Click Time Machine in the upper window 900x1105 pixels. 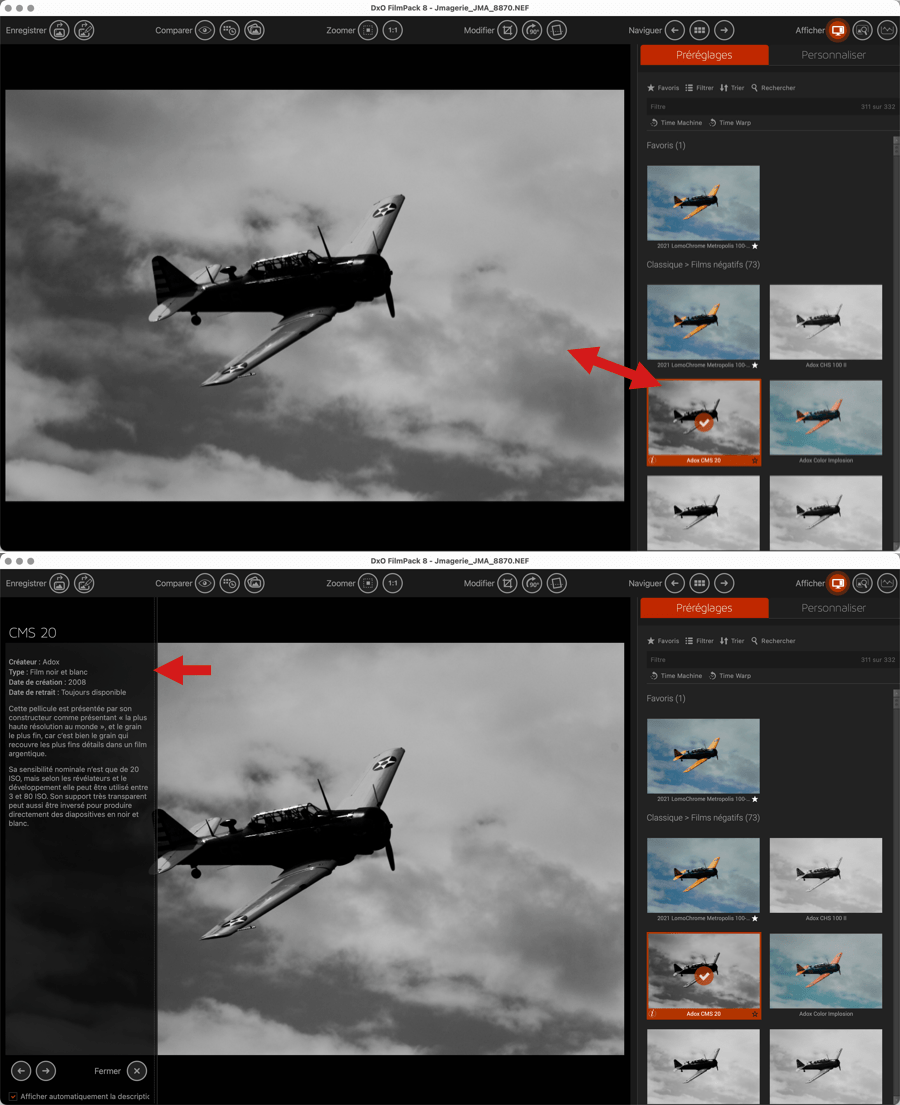click(676, 123)
